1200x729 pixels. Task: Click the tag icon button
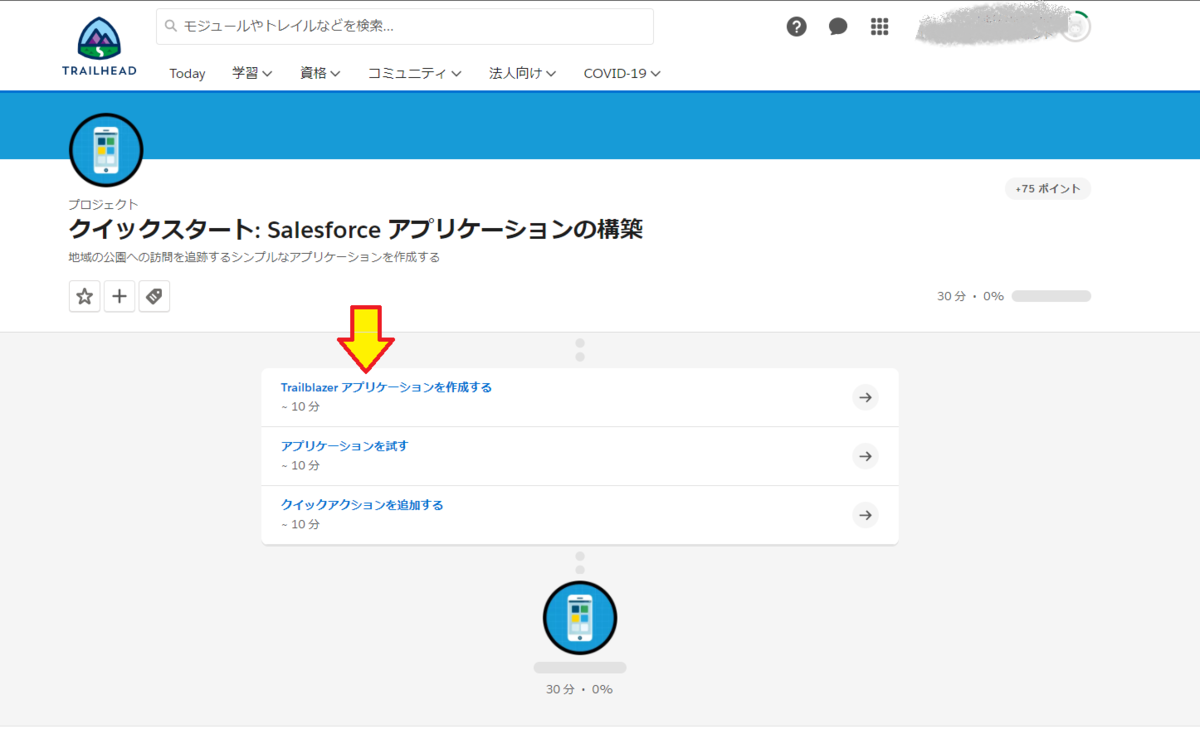pos(154,296)
